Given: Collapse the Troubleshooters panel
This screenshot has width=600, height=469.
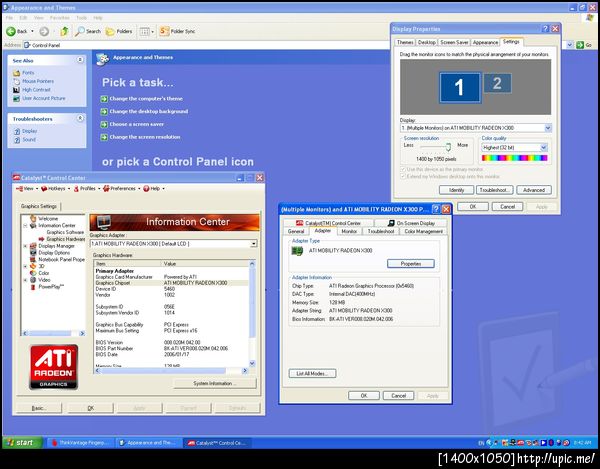Looking at the screenshot, I should click(x=80, y=118).
